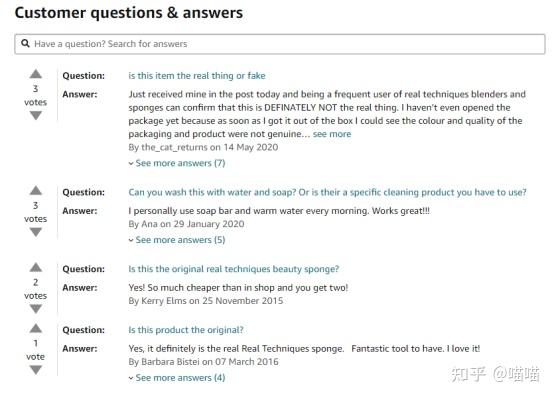Downvote the original beauty sponge question
The image size is (554, 397).
pos(36,309)
